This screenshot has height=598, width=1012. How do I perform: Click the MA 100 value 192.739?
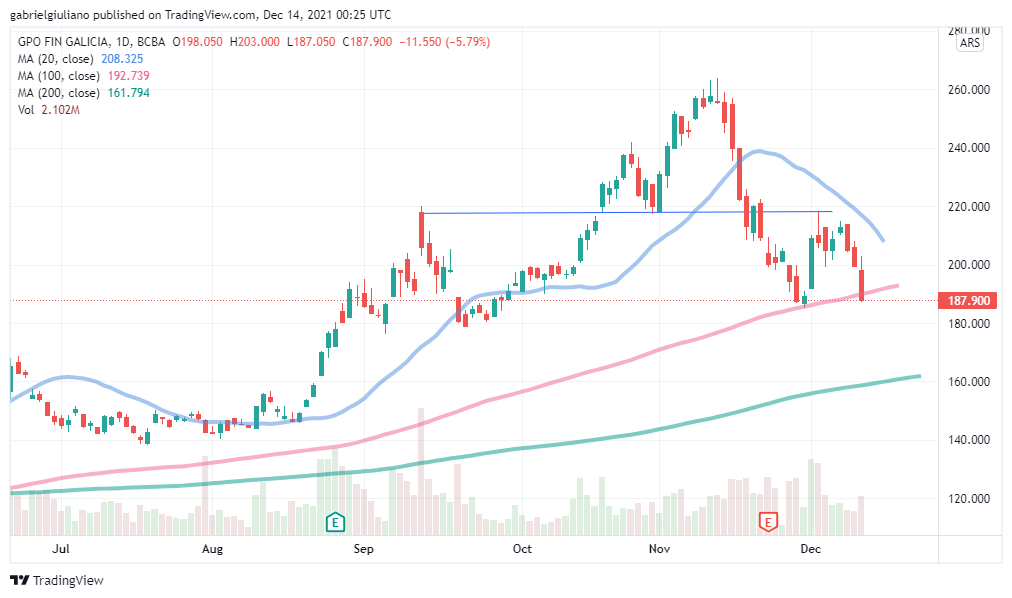click(128, 76)
